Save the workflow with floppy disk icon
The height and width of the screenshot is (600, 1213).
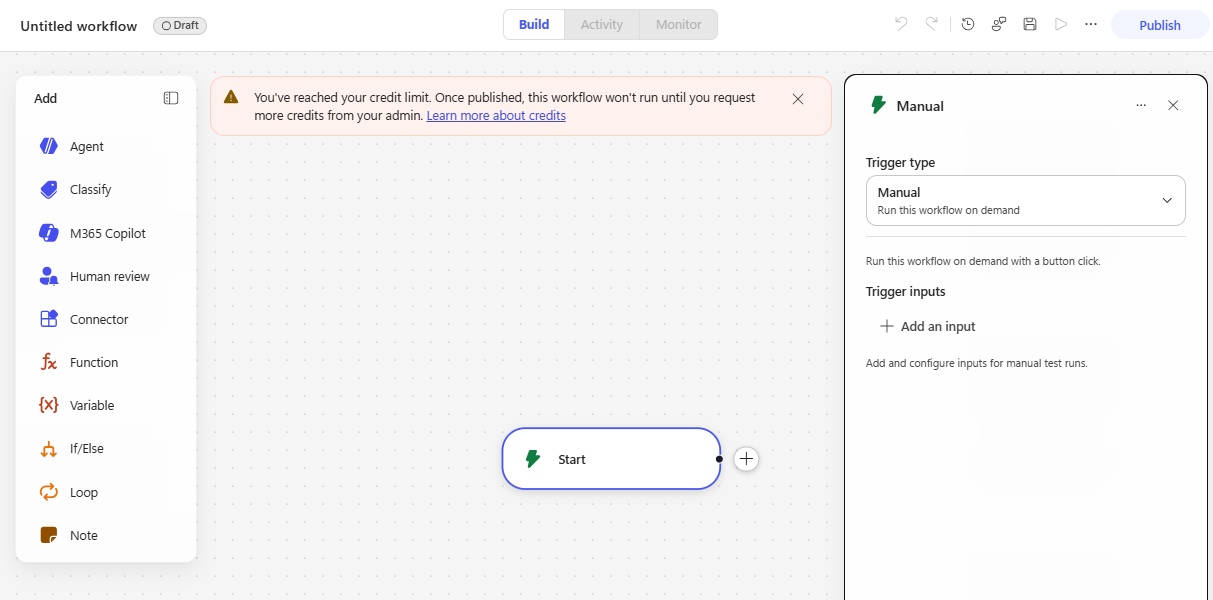click(1030, 24)
